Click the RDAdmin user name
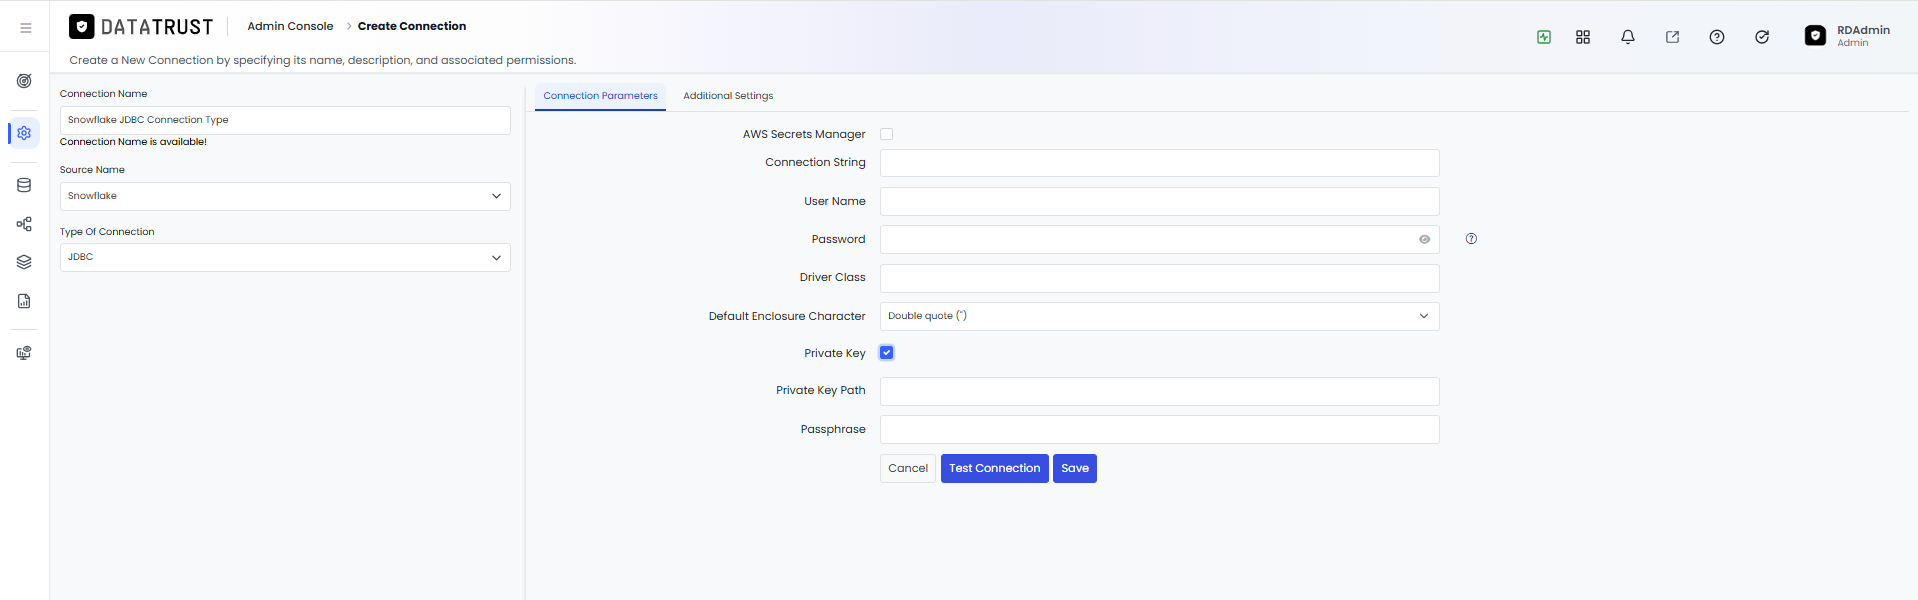The height and width of the screenshot is (600, 1918). click(x=1863, y=30)
